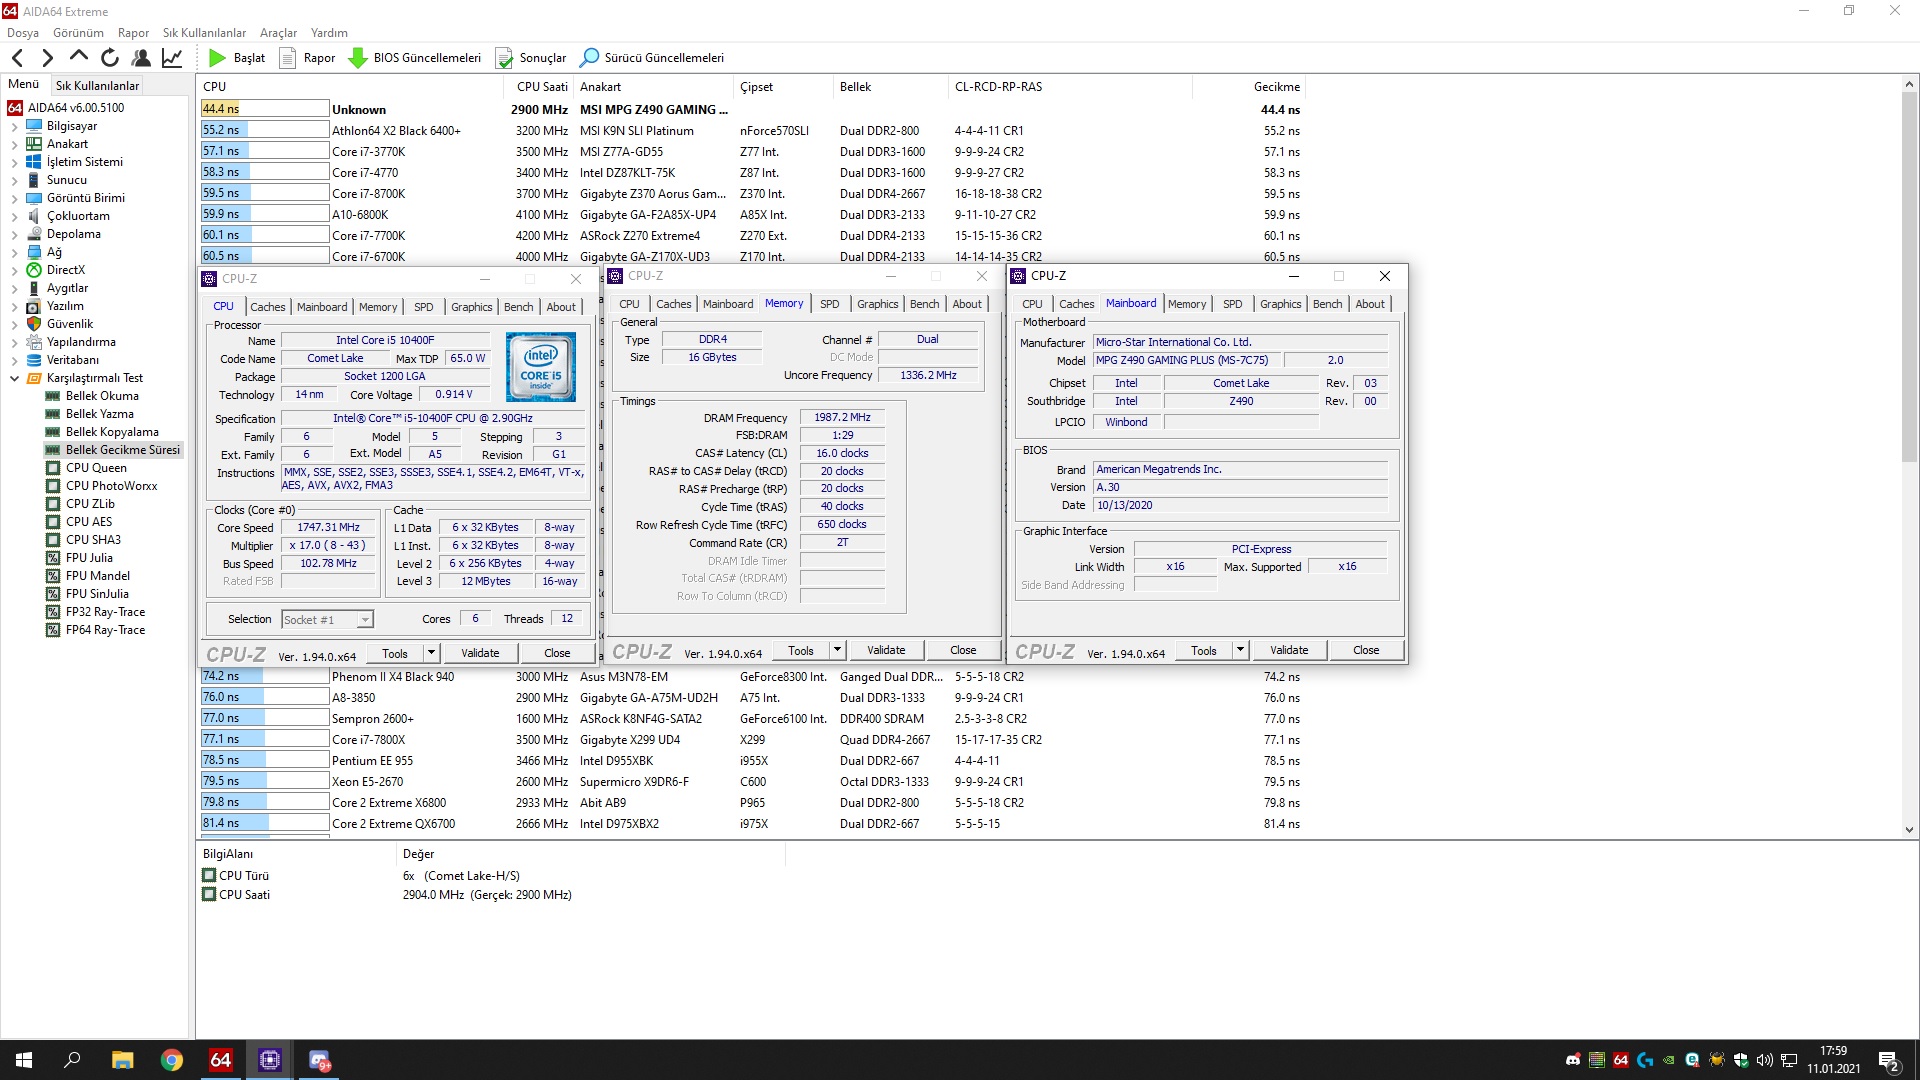The image size is (1920, 1080).
Task: Click Close button in right CPU-Z window
Action: [x=1366, y=650]
